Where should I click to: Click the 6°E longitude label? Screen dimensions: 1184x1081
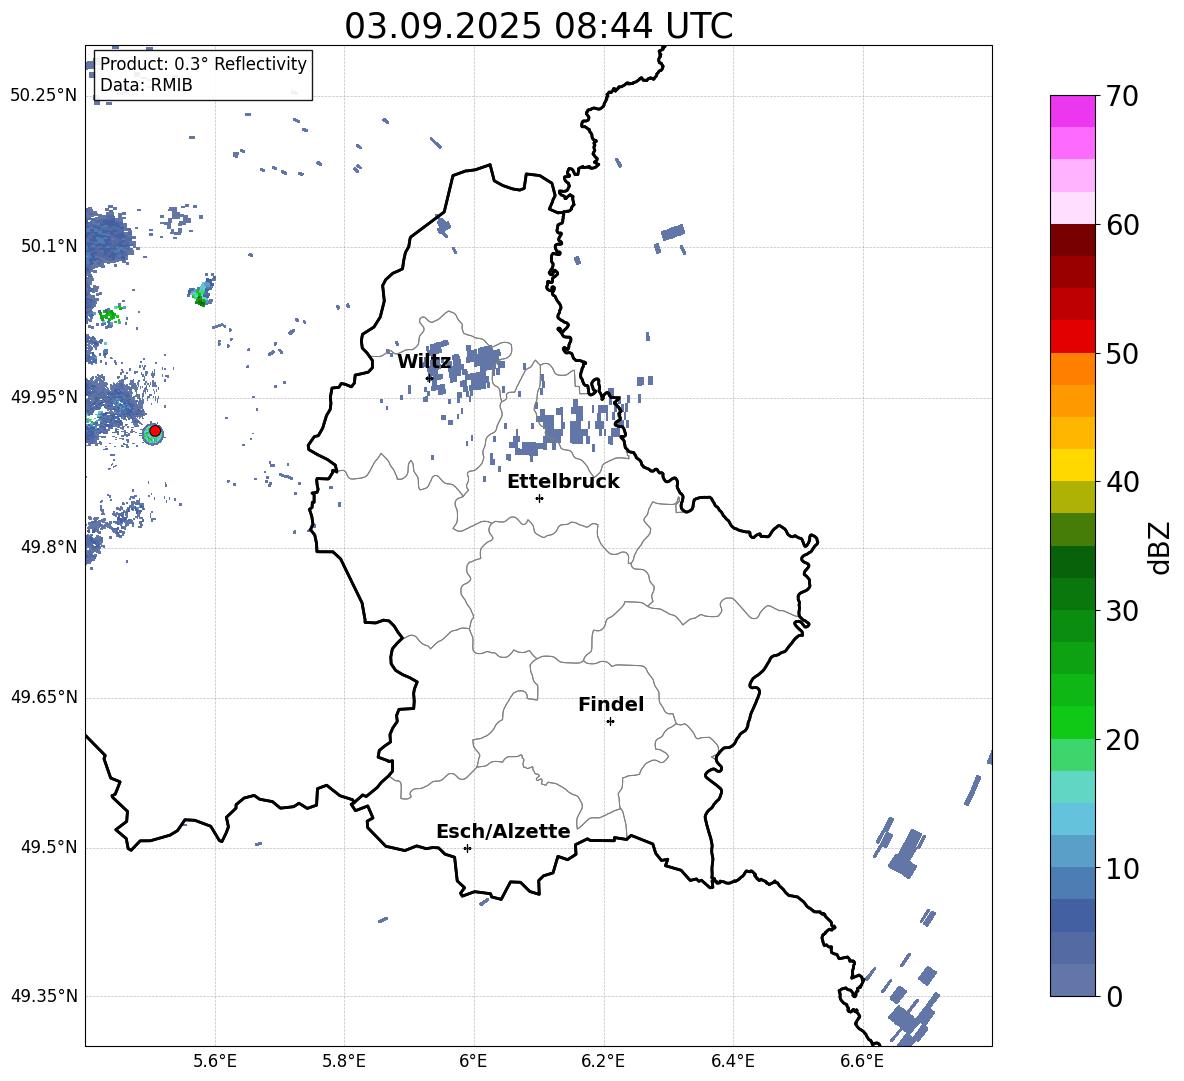[x=473, y=1062]
